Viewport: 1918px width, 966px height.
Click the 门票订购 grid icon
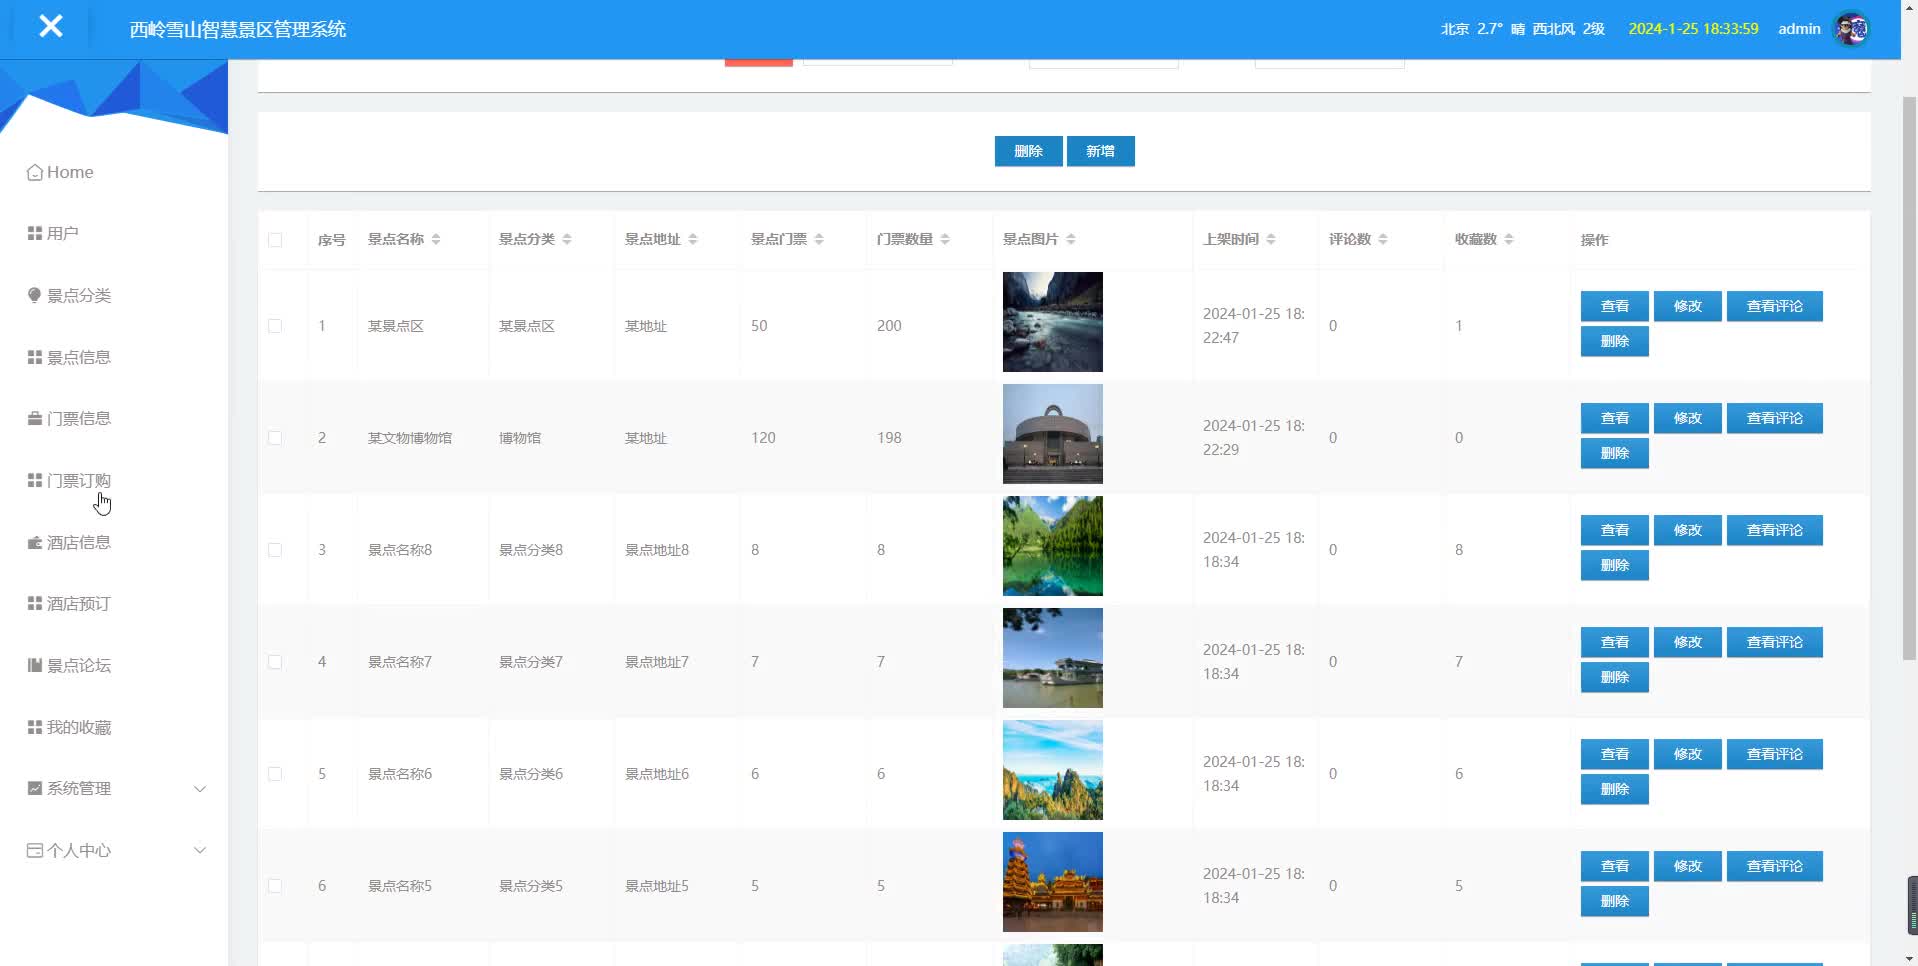pos(35,480)
